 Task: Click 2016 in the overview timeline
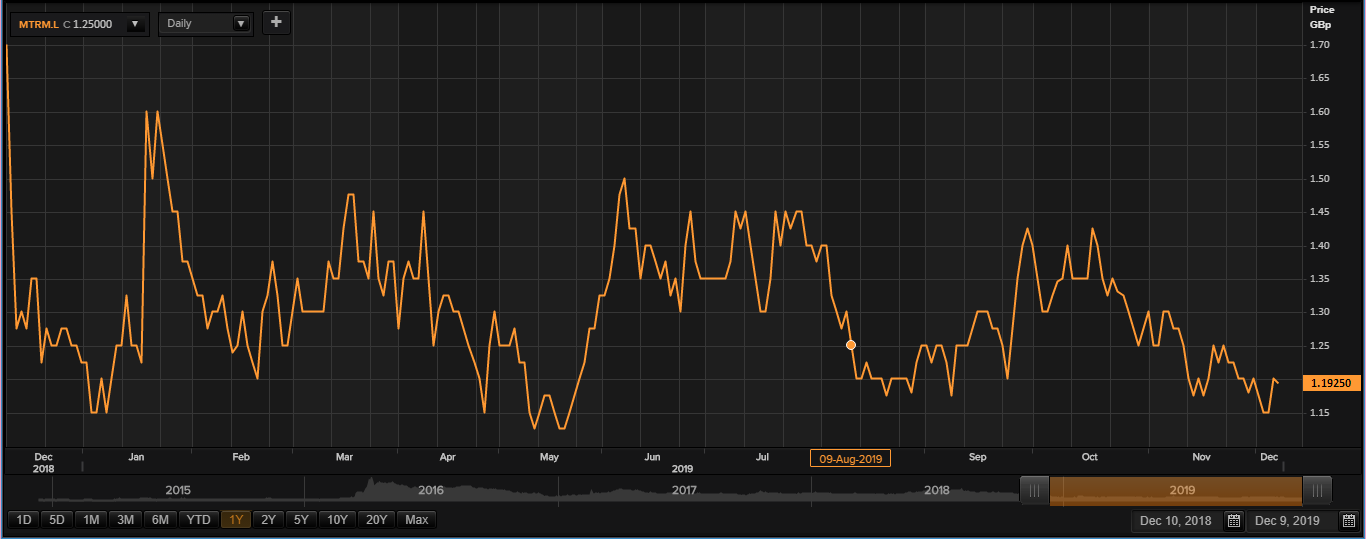click(431, 491)
